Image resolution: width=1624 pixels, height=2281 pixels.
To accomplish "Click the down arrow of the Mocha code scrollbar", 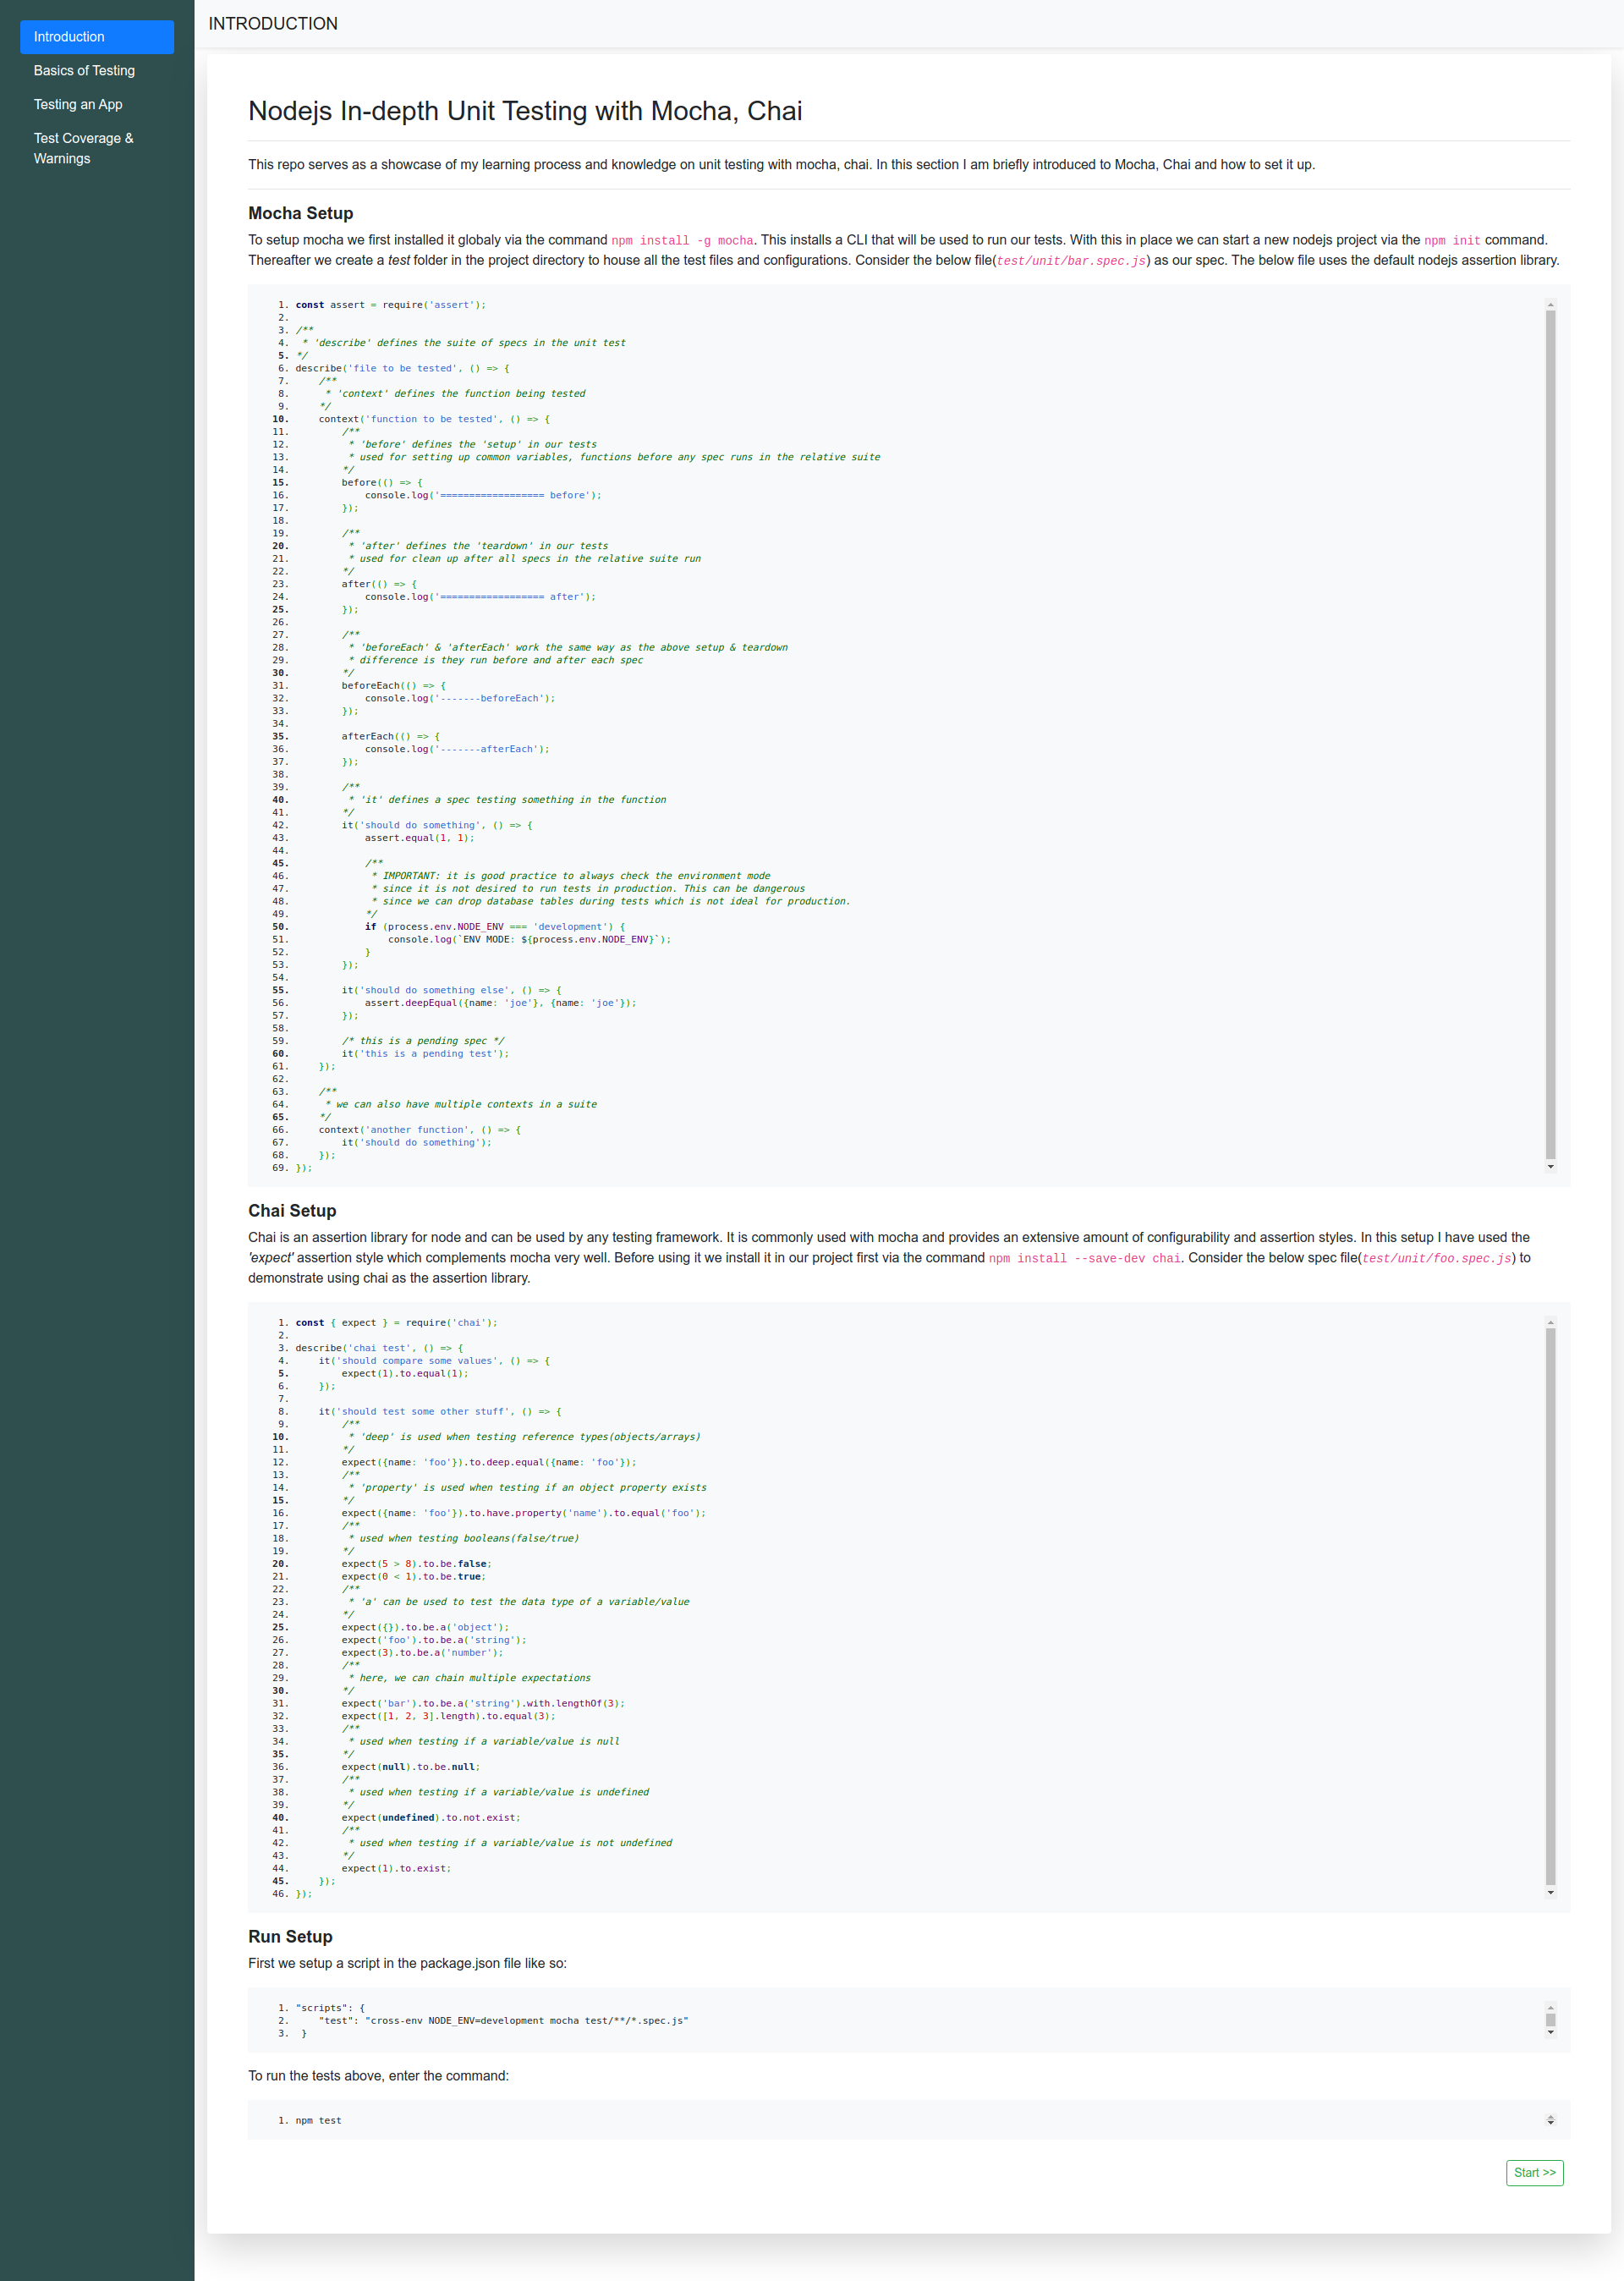I will click(1550, 1166).
